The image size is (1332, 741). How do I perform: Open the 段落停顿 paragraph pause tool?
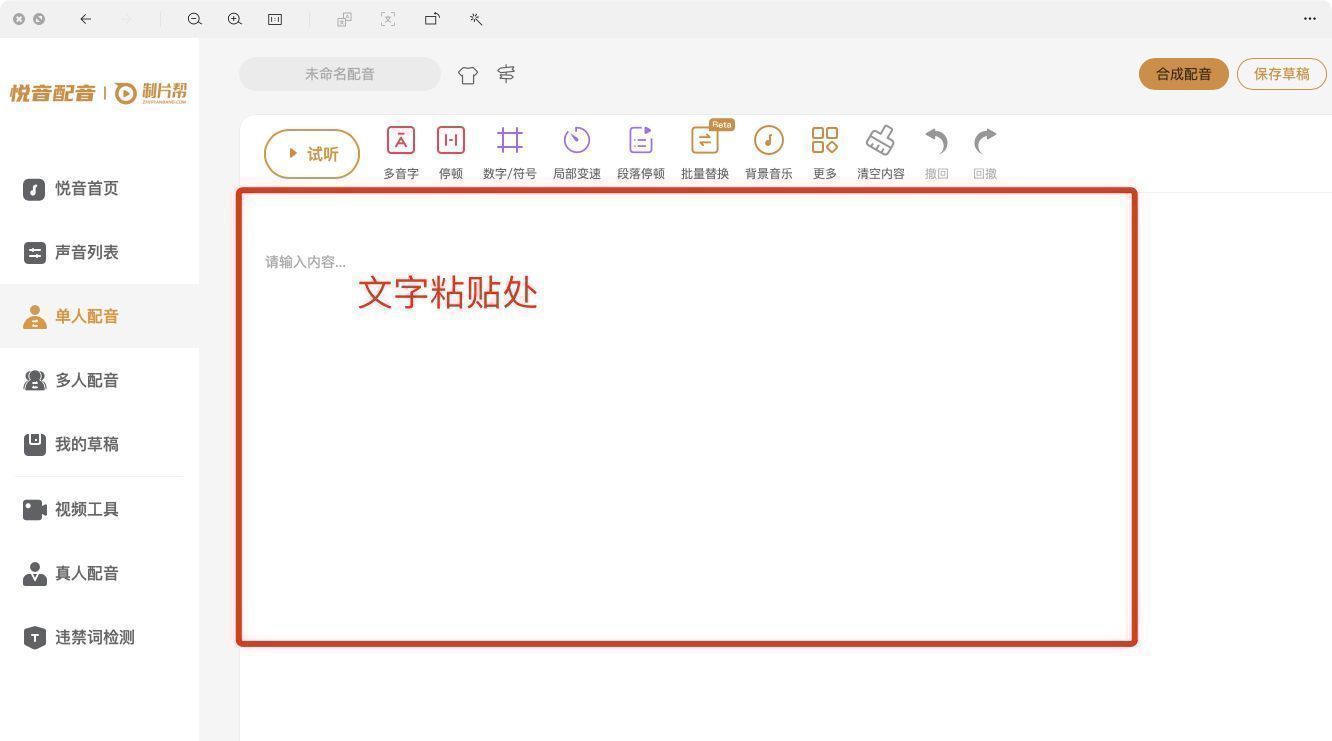point(640,150)
